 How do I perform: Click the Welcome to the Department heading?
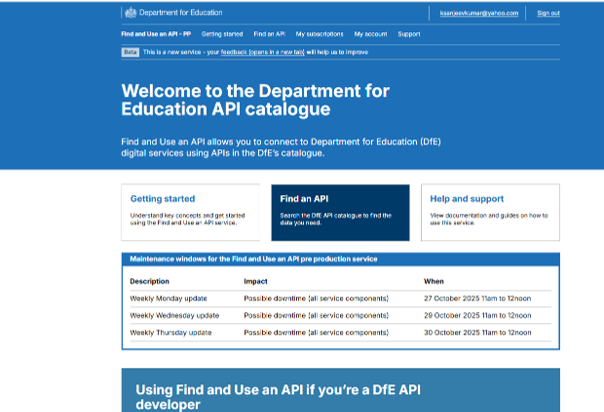255,100
